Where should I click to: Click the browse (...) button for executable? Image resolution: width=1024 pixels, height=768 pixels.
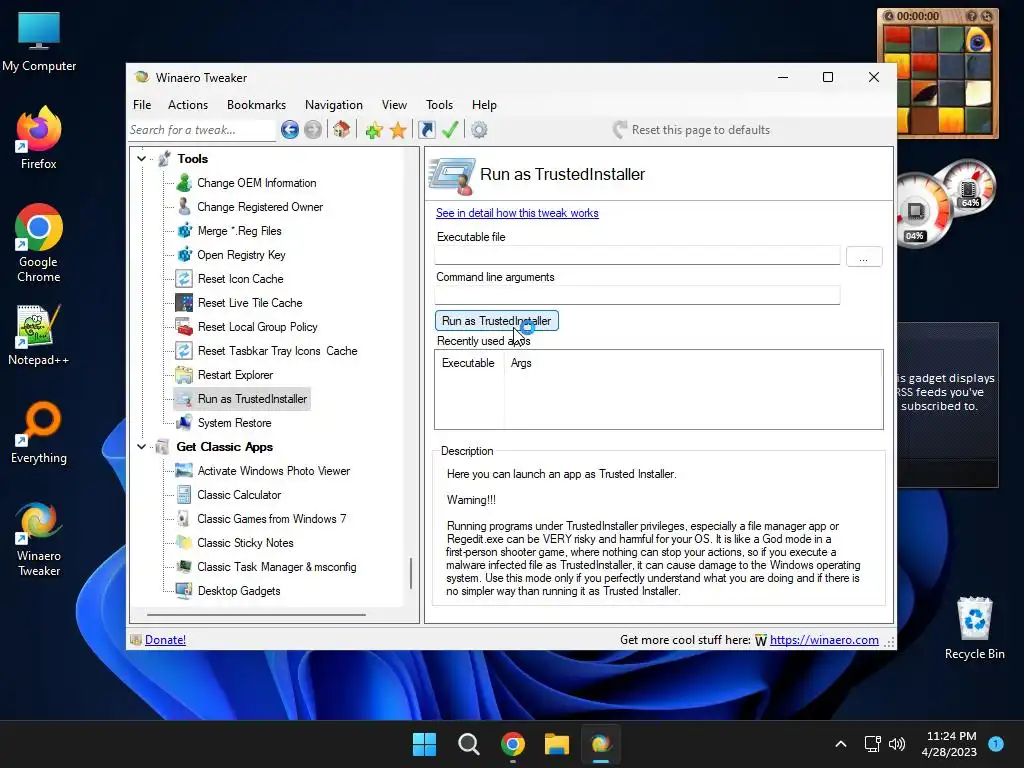coord(863,257)
